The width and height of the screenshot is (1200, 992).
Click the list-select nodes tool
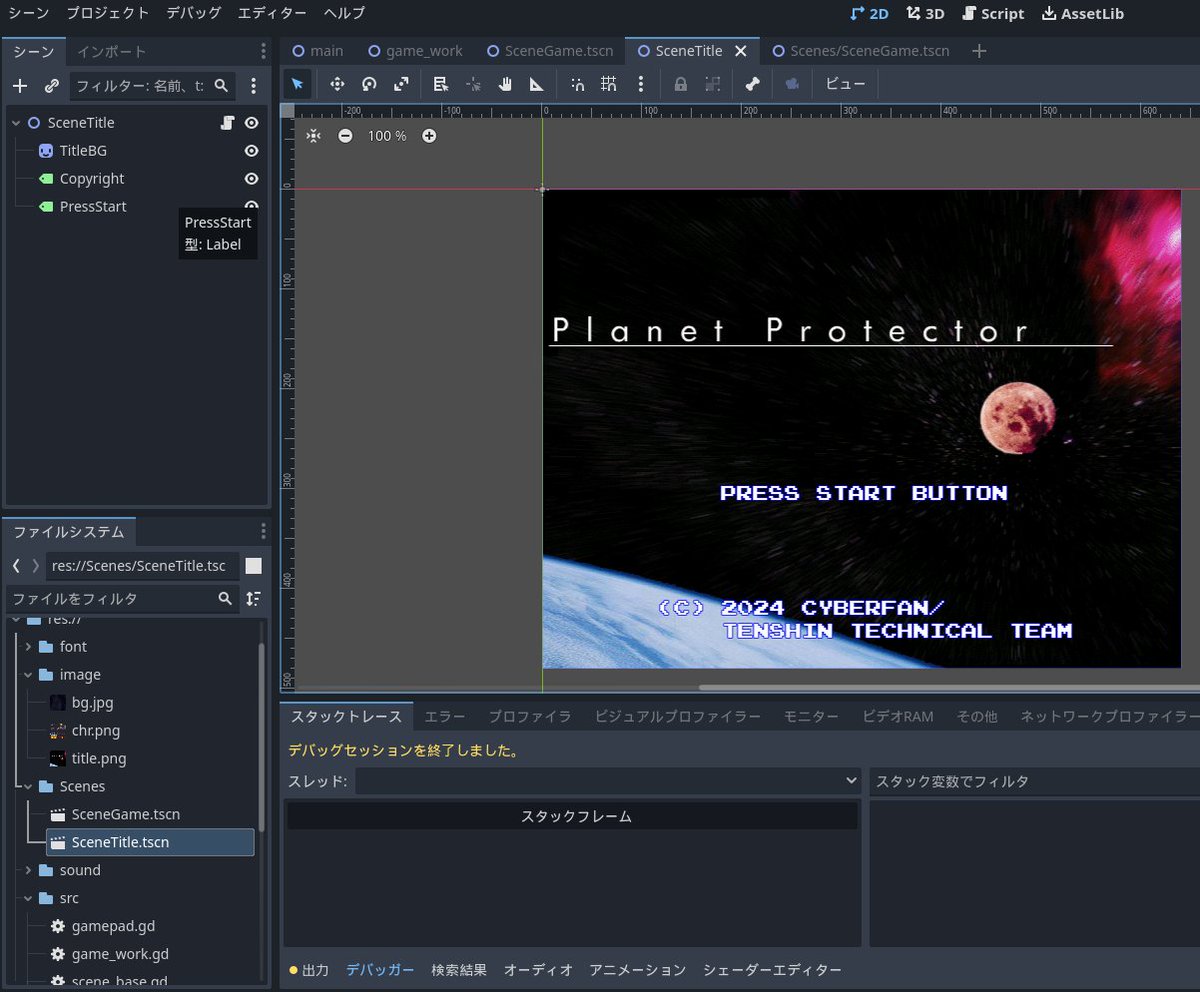point(441,84)
